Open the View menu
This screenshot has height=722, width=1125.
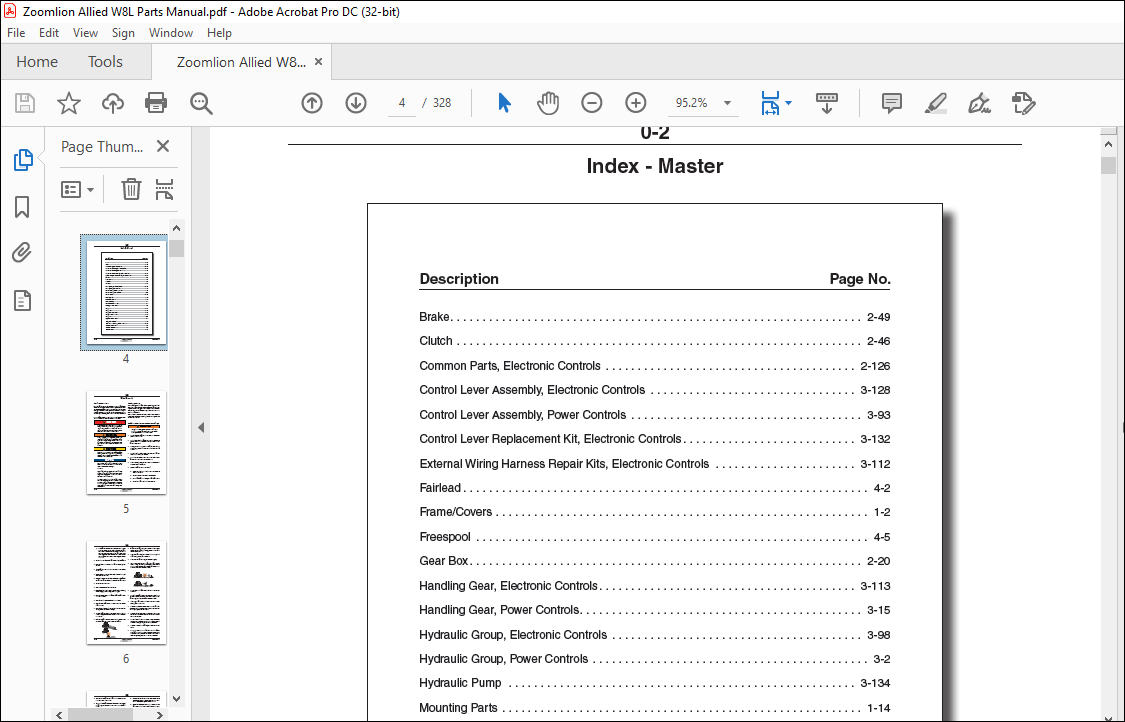coord(85,33)
